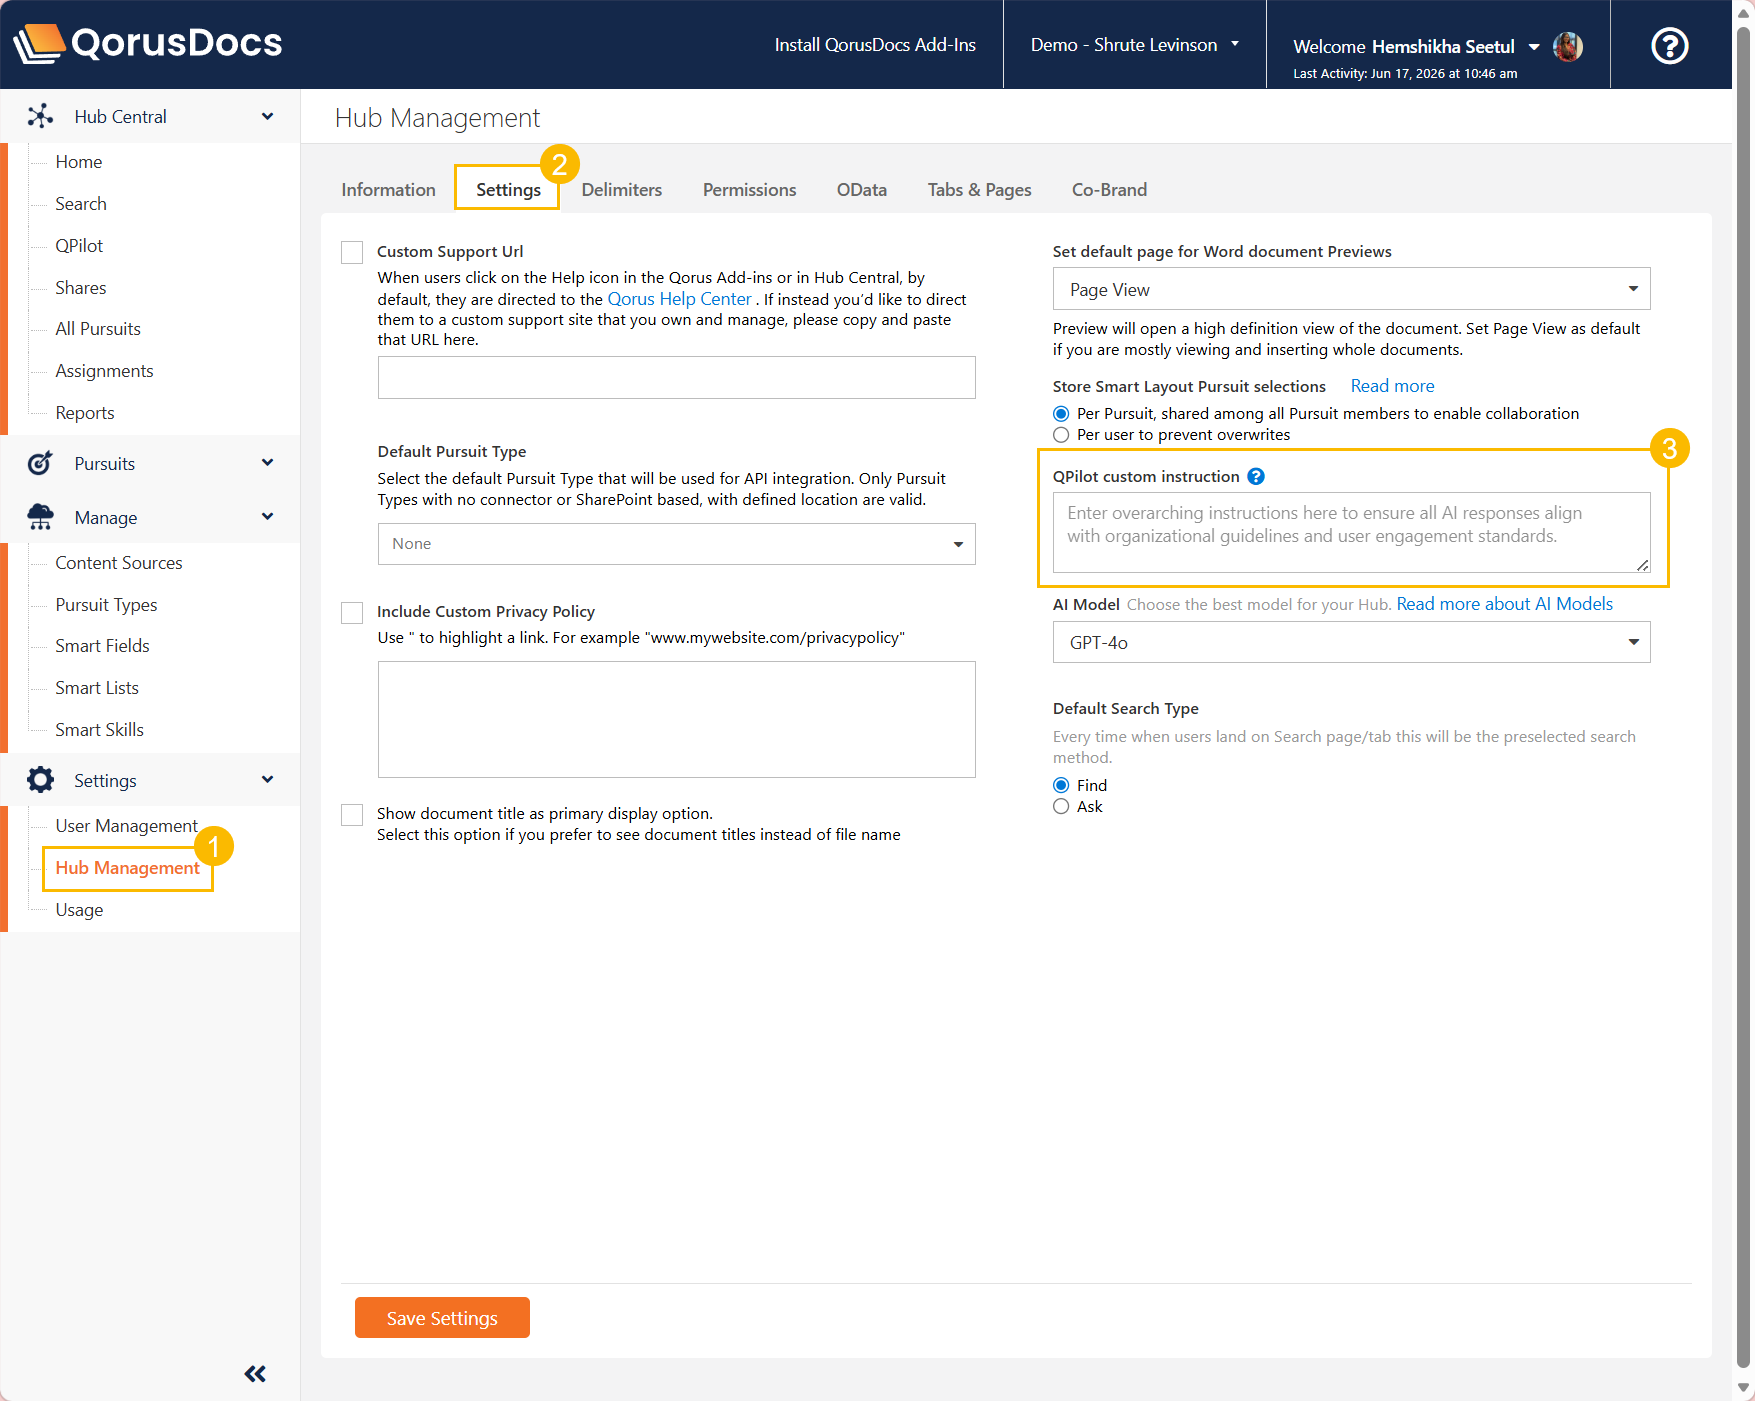Open the Default Pursuit Type dropdown
This screenshot has height=1401, width=1755.
click(x=676, y=544)
